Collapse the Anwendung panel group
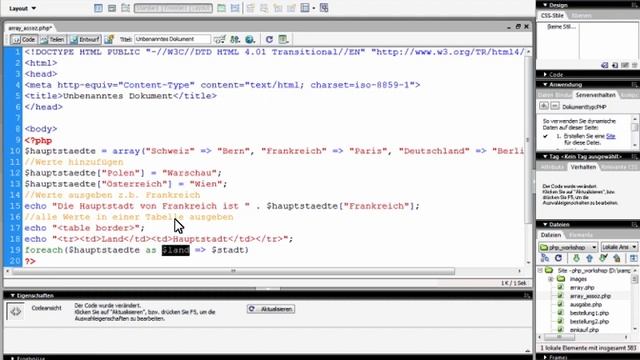The image size is (640, 360). pyautogui.click(x=545, y=84)
